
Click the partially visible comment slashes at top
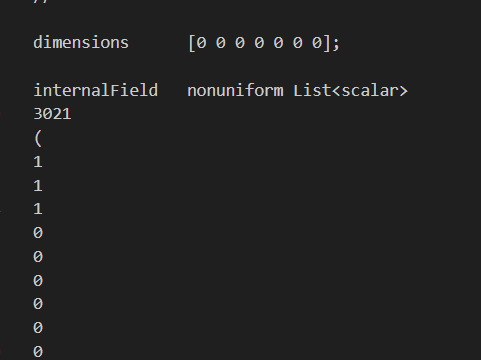[41, 1]
